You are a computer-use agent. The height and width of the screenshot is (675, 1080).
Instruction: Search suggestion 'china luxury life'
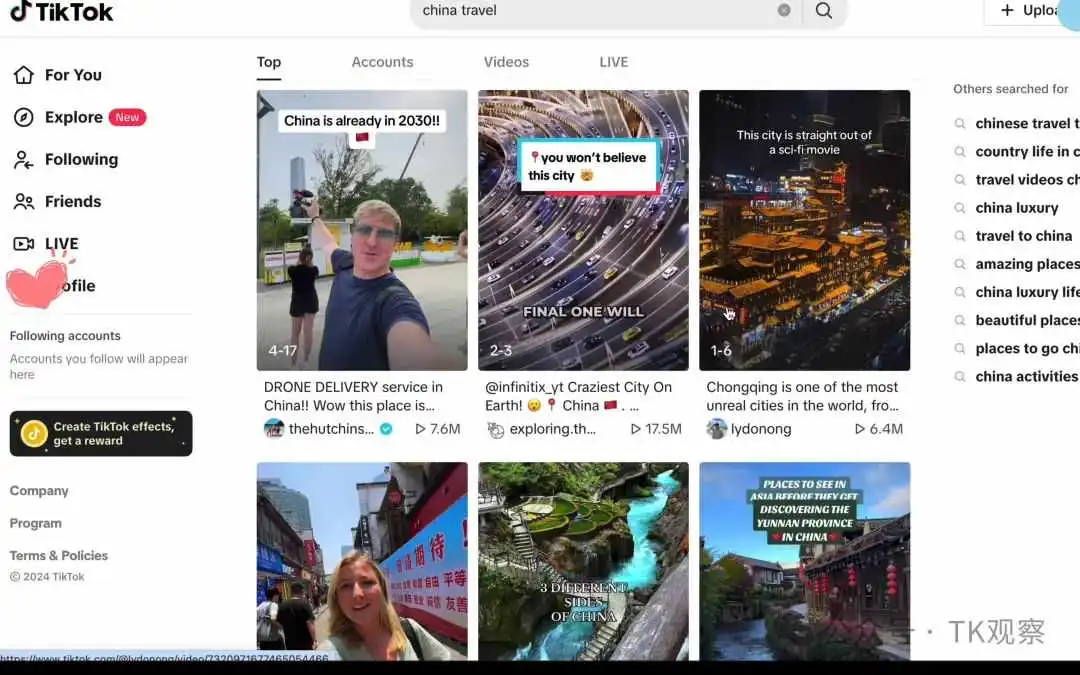1027,293
